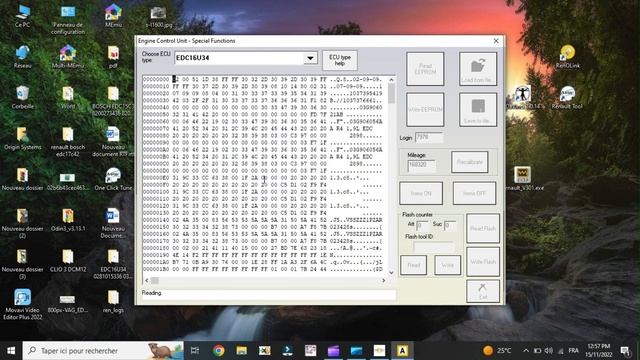Select the renault bosch edc17c42 folder icon
The image size is (640, 360).
[x=68, y=142]
